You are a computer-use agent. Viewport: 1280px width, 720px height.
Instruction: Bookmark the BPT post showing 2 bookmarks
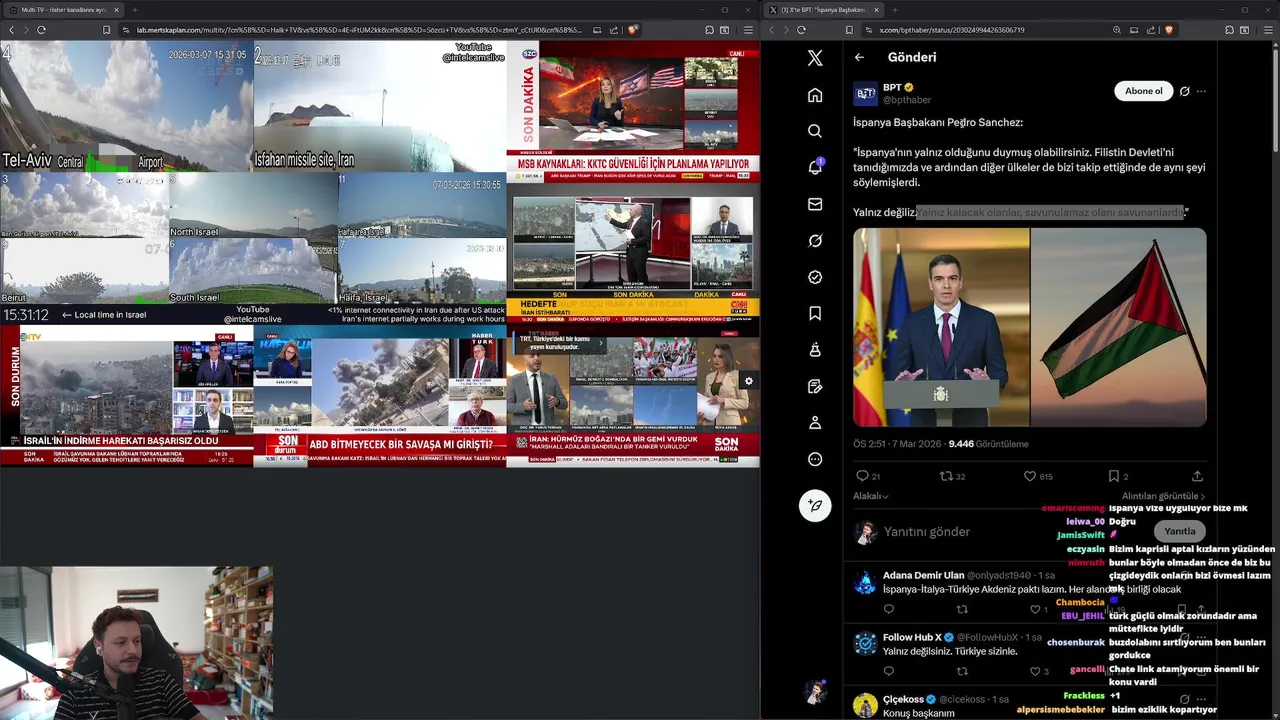[x=1113, y=476]
